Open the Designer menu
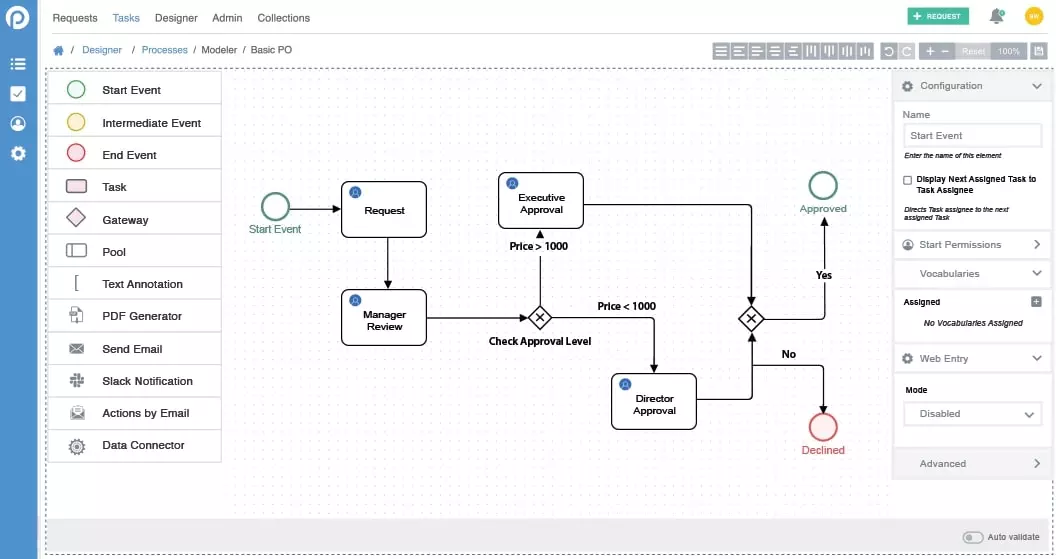Screen dimensions: 1056x559 176,18
